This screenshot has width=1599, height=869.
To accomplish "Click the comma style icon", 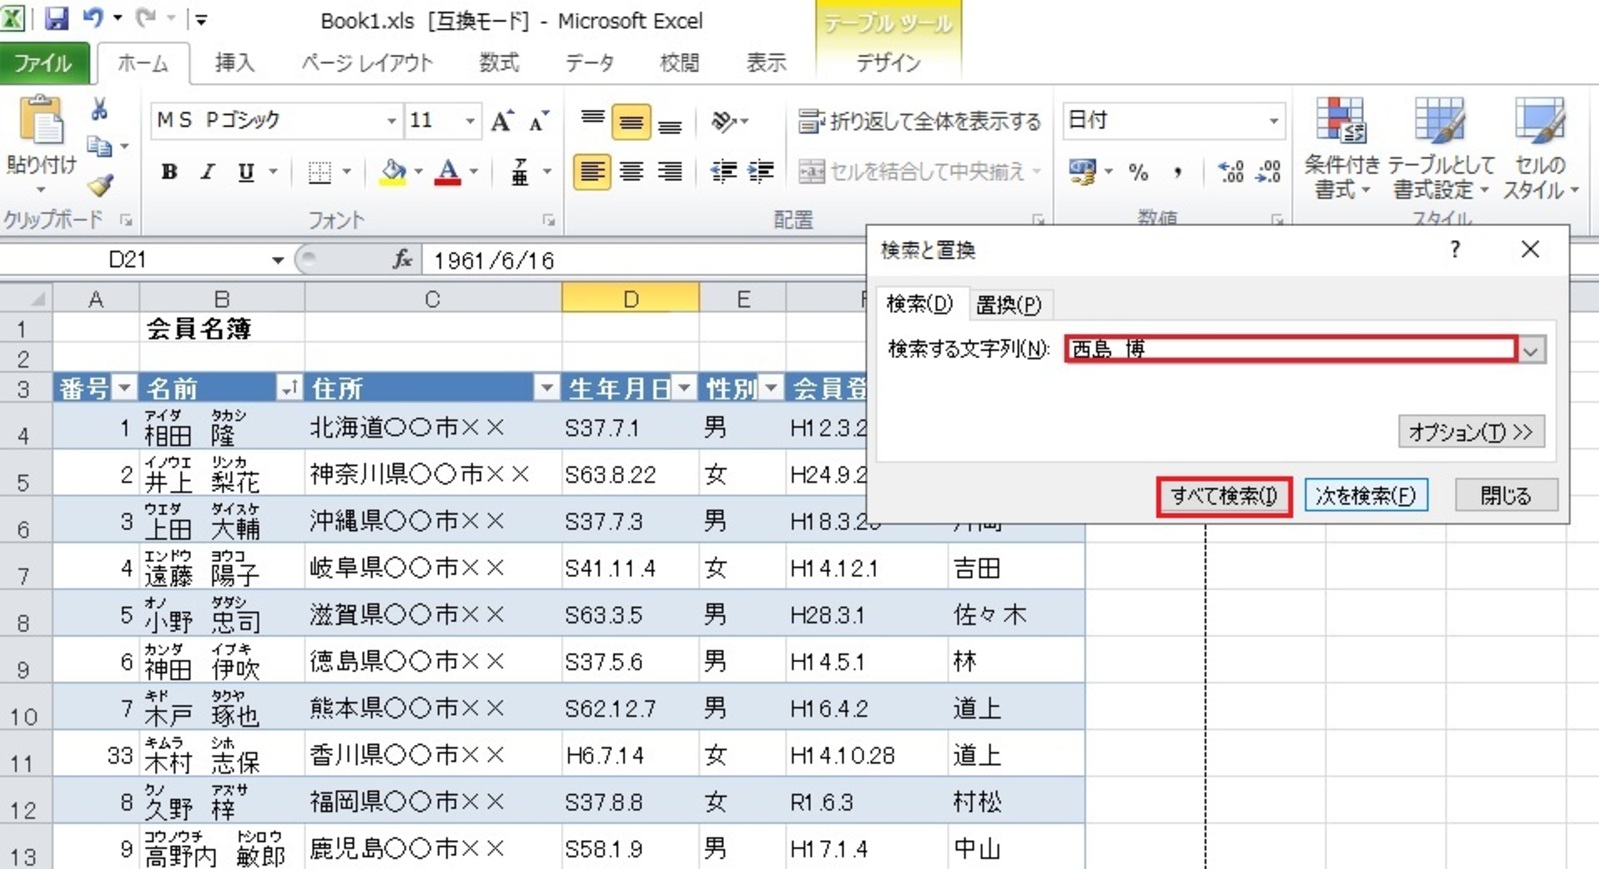I will (1178, 172).
